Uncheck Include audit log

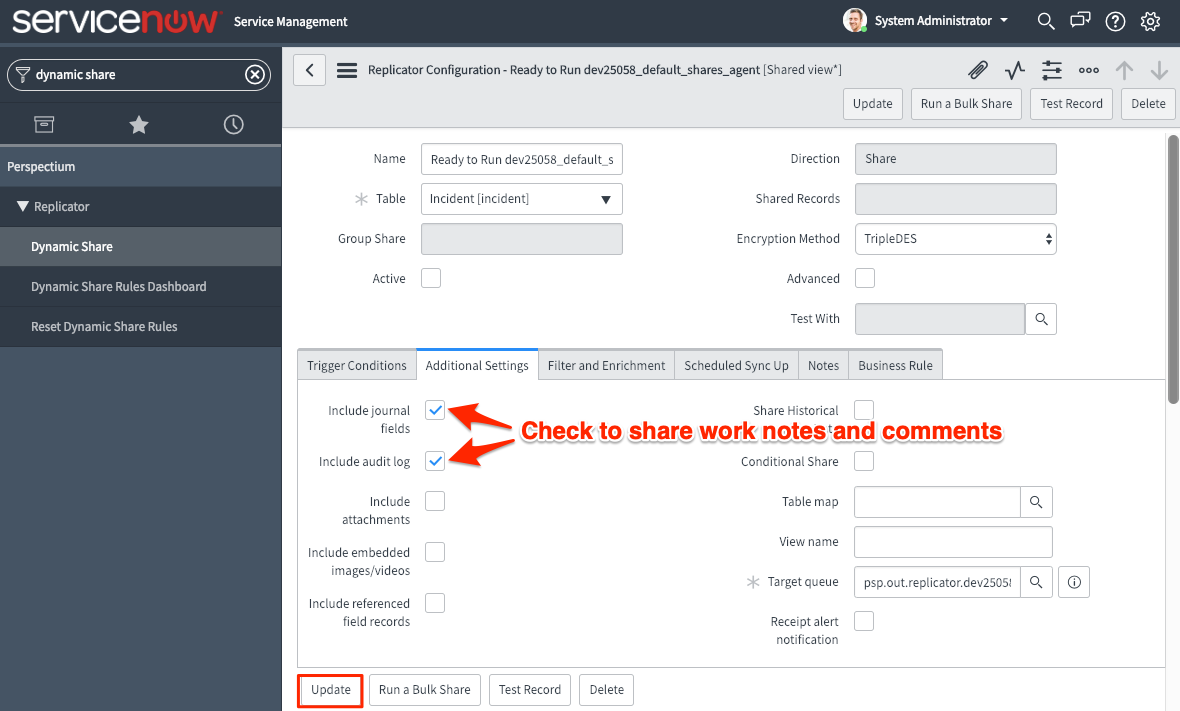pos(435,461)
